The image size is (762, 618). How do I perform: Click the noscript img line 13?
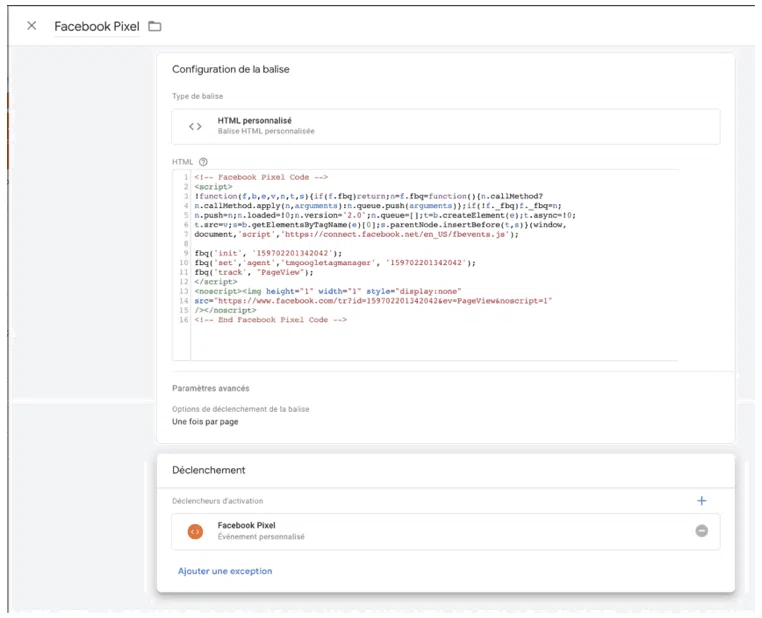[x=328, y=292]
